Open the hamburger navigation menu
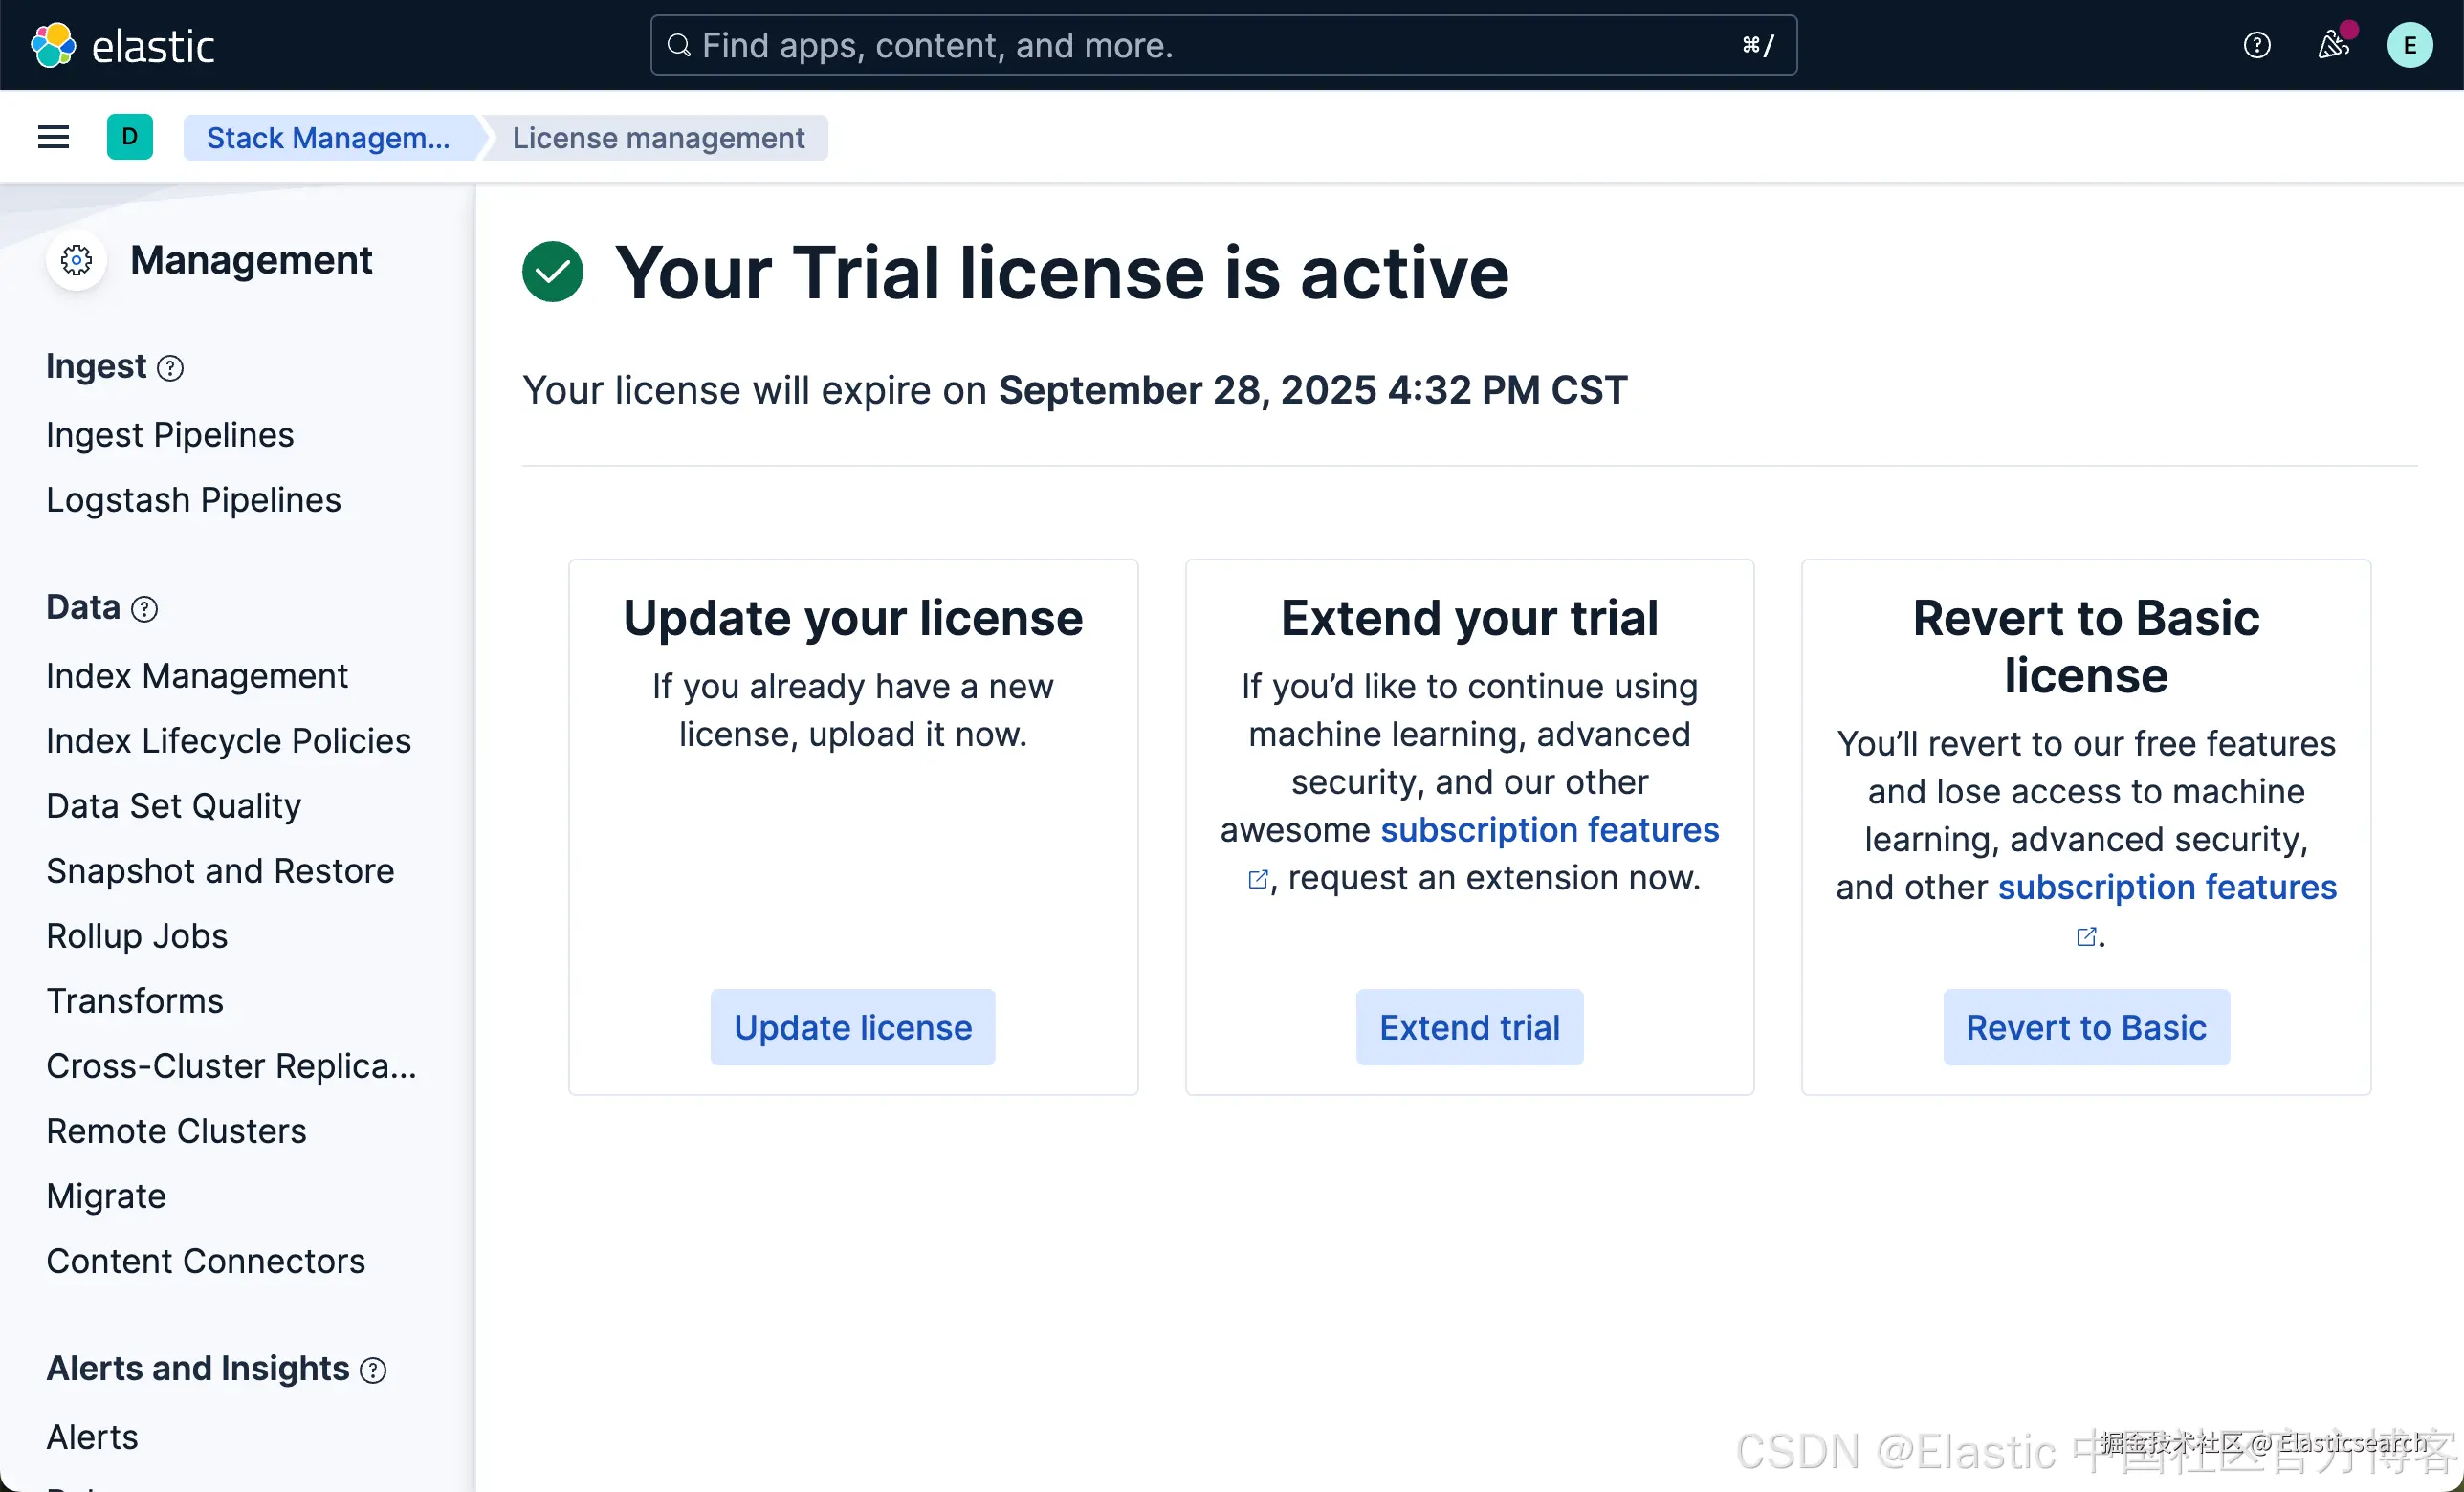 (53, 137)
